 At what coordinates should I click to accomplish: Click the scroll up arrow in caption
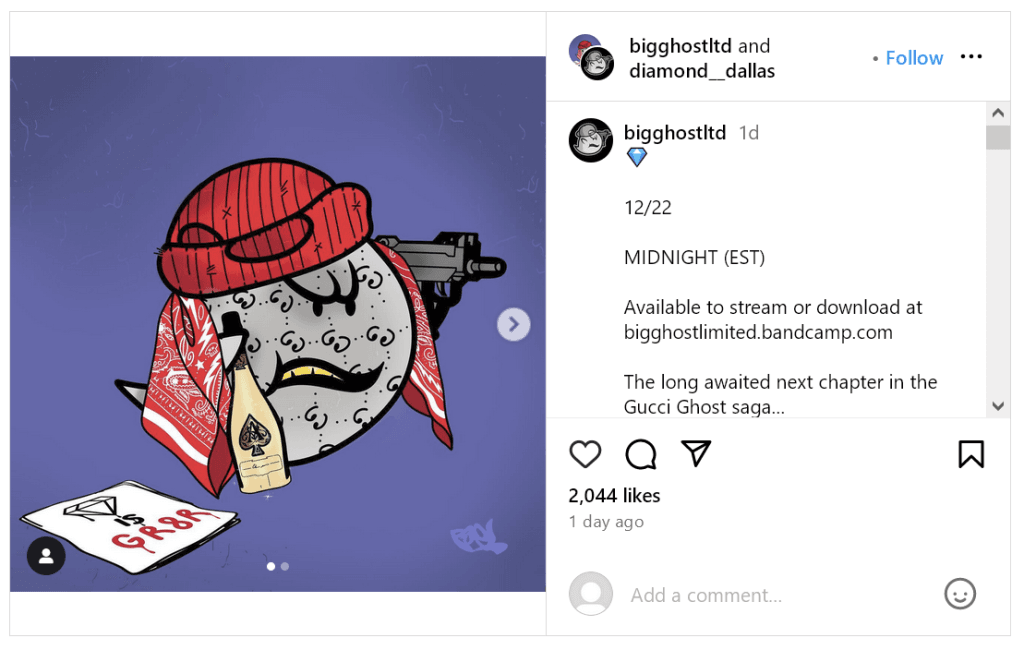(997, 113)
